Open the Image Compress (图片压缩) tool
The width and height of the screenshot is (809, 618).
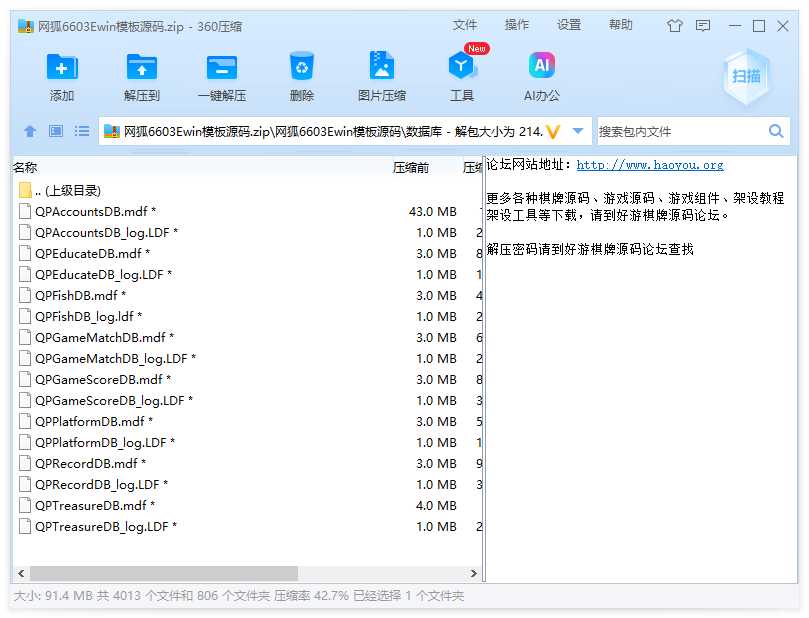point(382,65)
